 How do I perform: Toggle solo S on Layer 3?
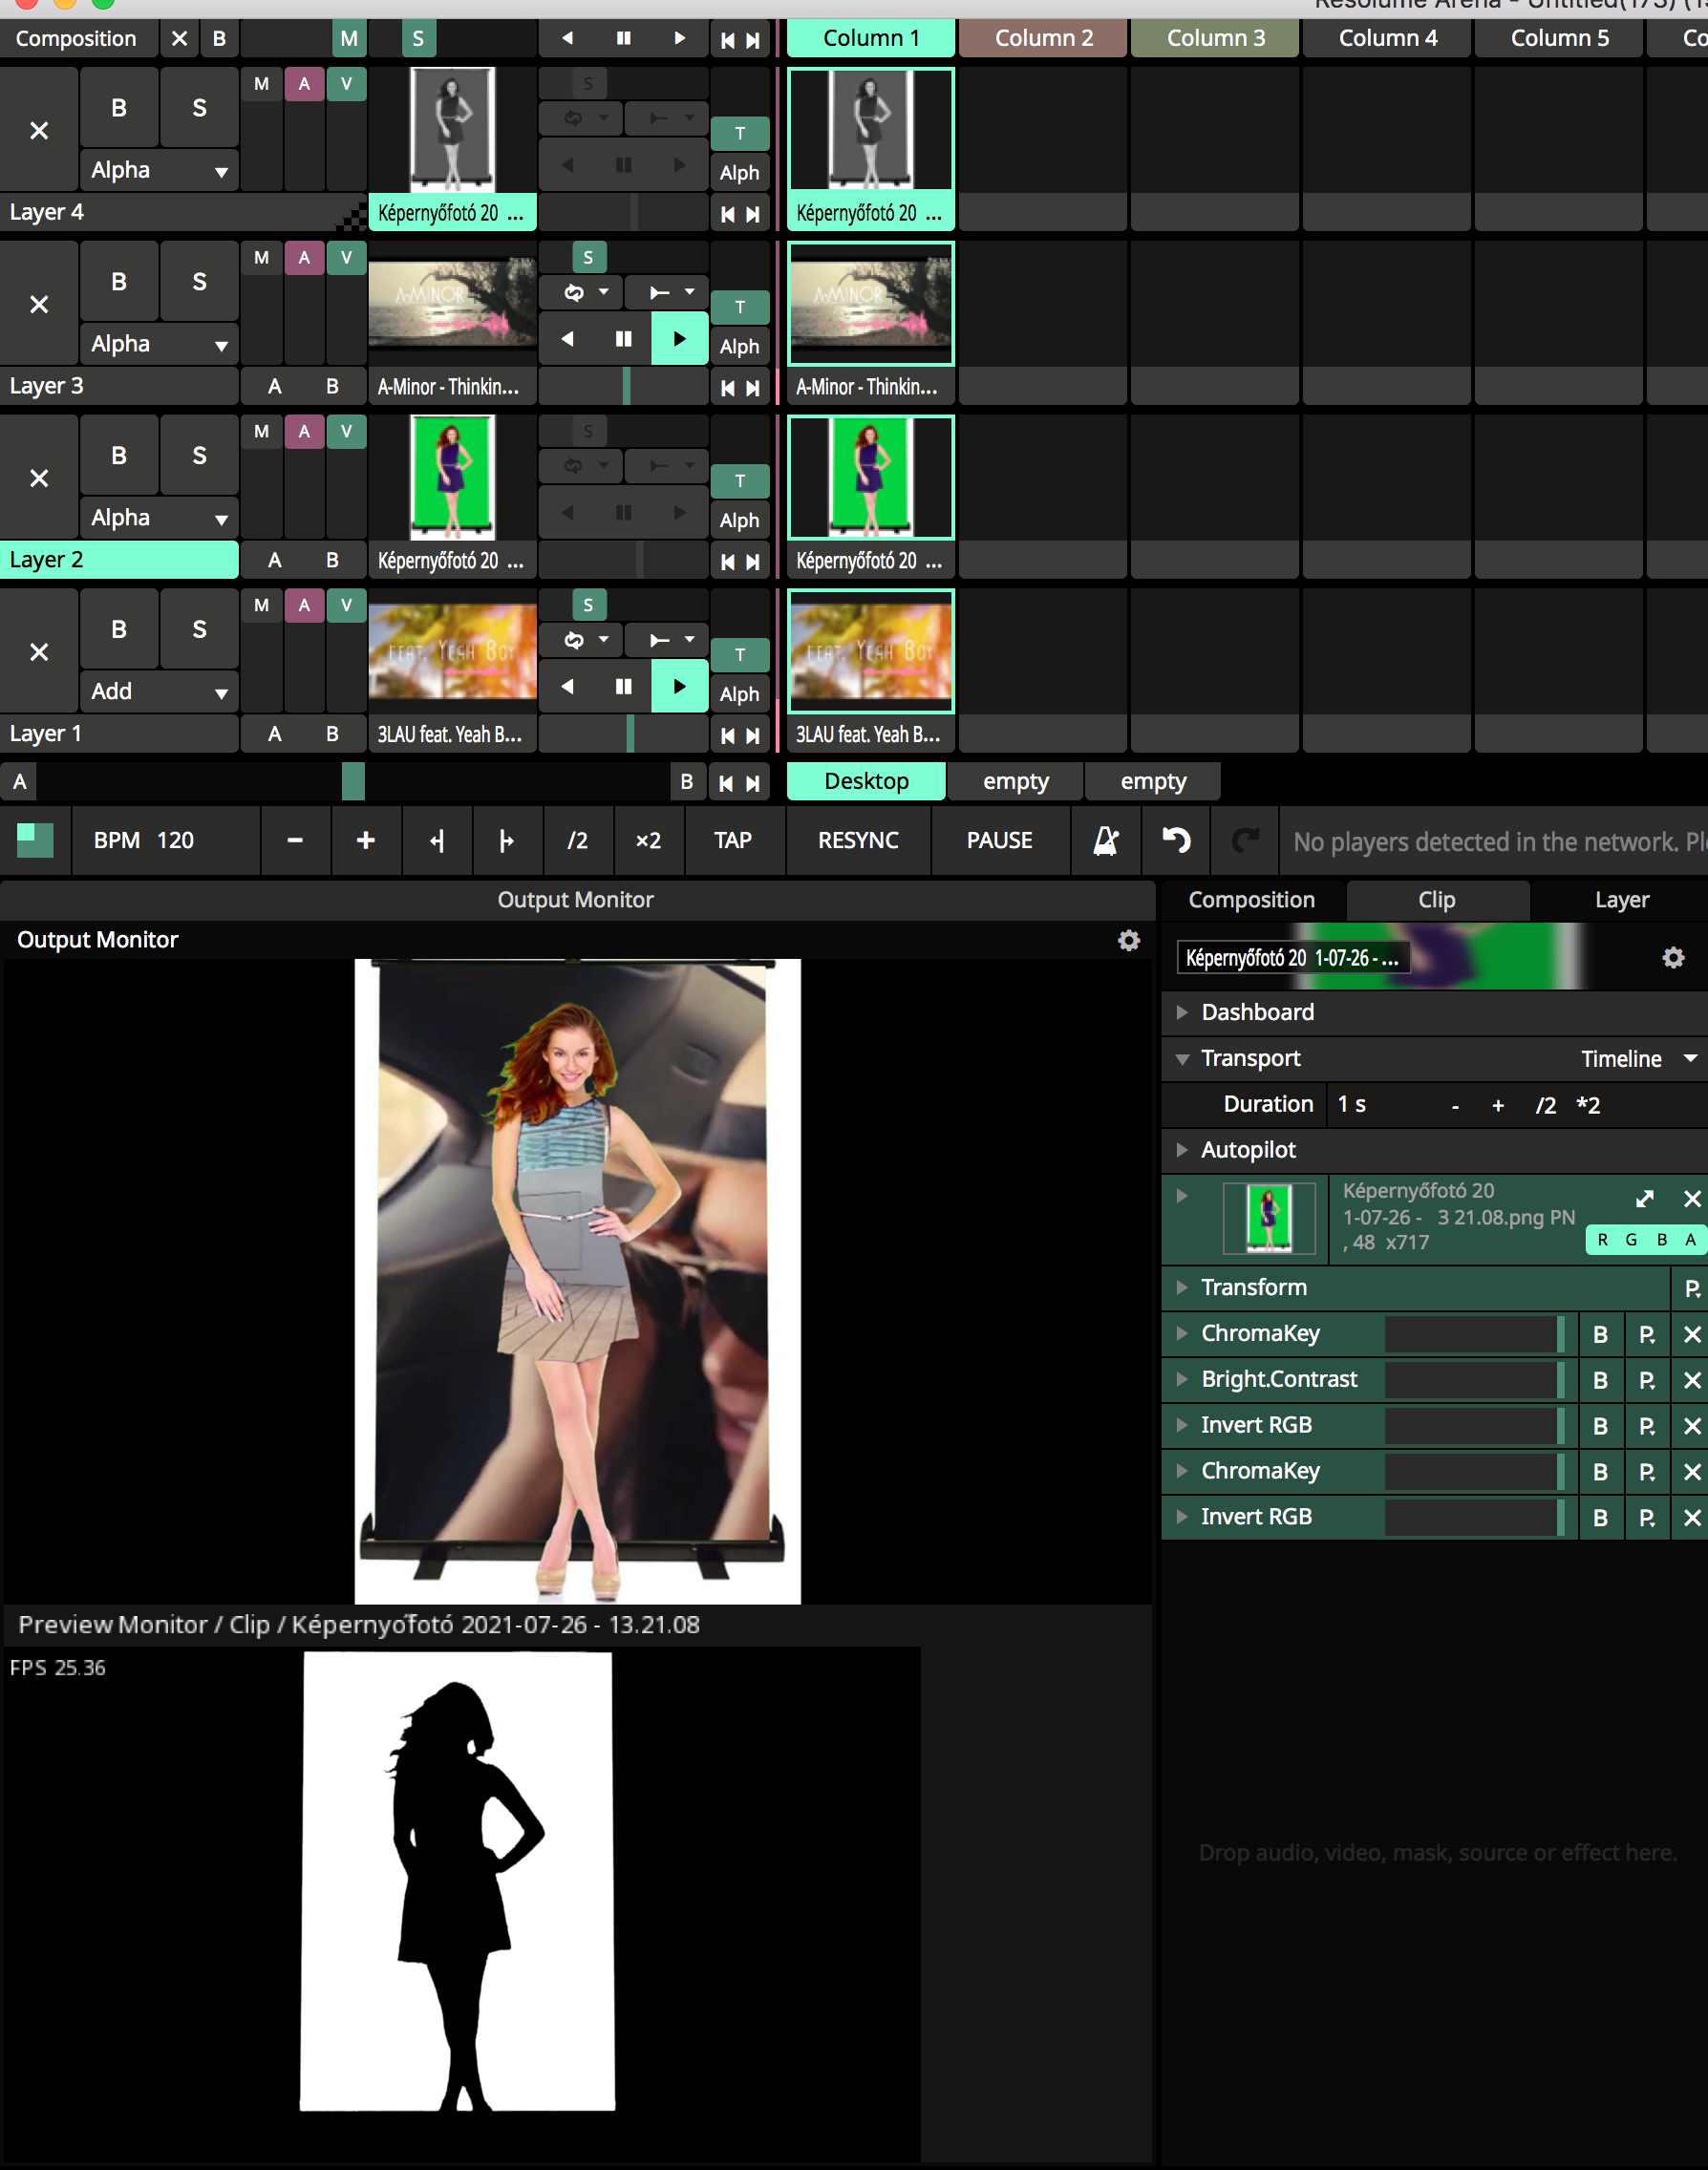click(x=199, y=282)
